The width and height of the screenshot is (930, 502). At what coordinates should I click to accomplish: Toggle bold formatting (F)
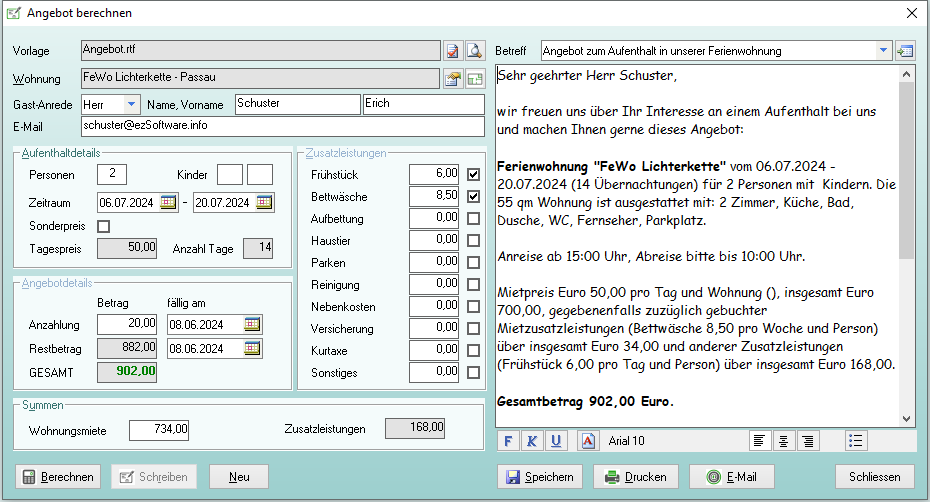pyautogui.click(x=508, y=441)
